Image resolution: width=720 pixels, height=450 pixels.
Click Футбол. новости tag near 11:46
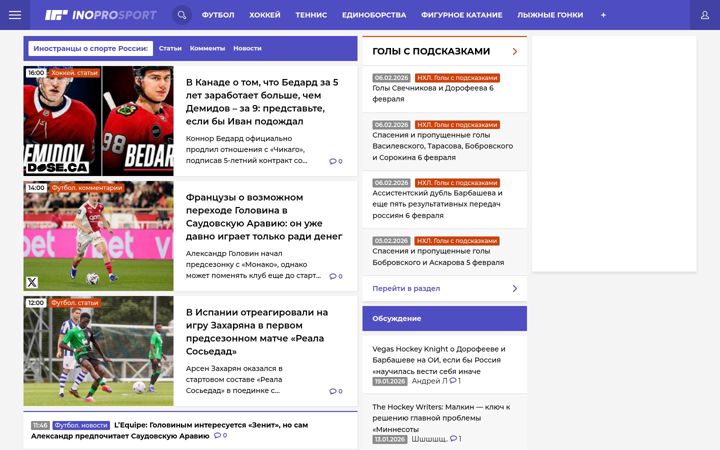point(81,425)
